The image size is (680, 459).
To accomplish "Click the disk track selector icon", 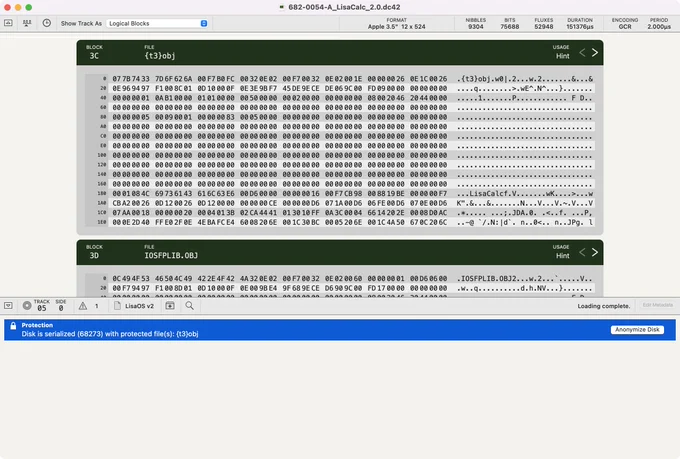I will pos(27,305).
